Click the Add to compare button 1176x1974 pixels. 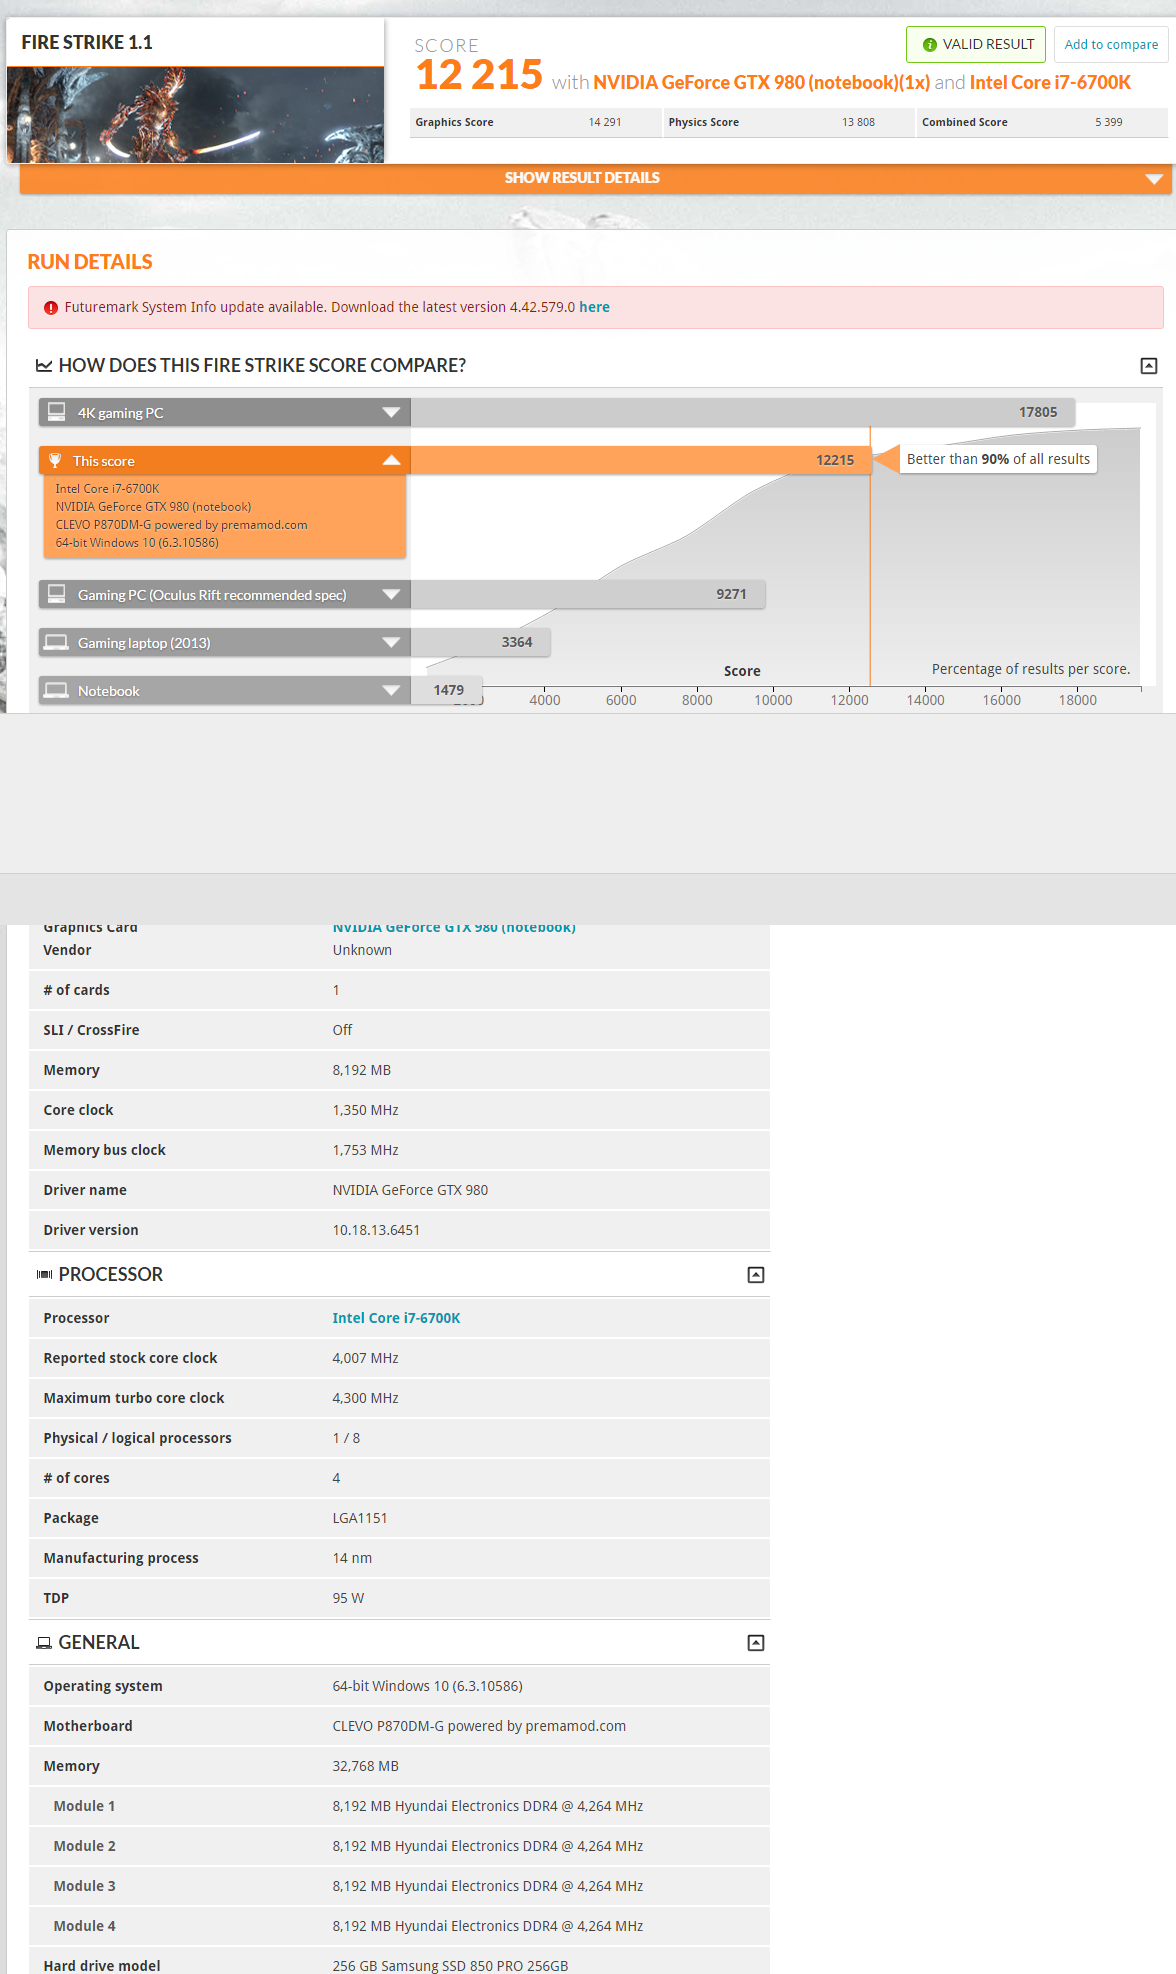coord(1111,45)
